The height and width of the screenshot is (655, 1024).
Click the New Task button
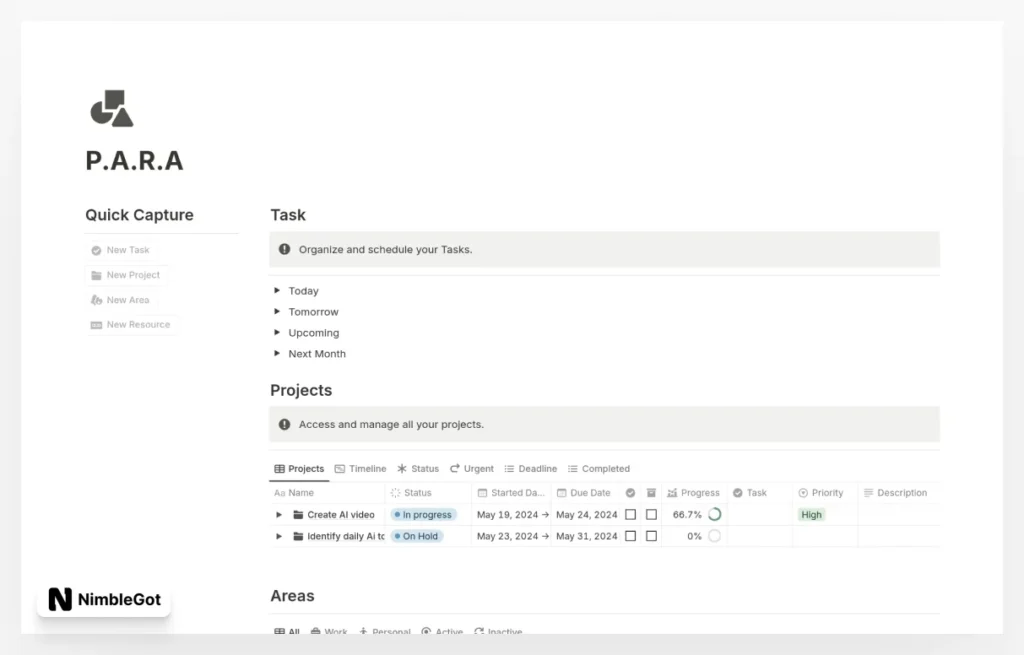coord(125,250)
